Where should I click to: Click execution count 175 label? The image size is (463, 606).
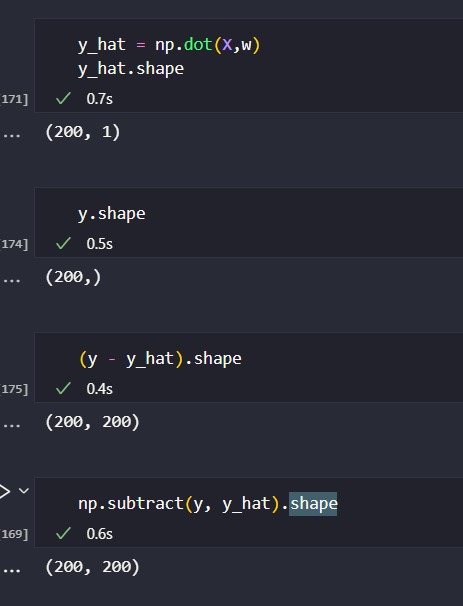point(14,389)
